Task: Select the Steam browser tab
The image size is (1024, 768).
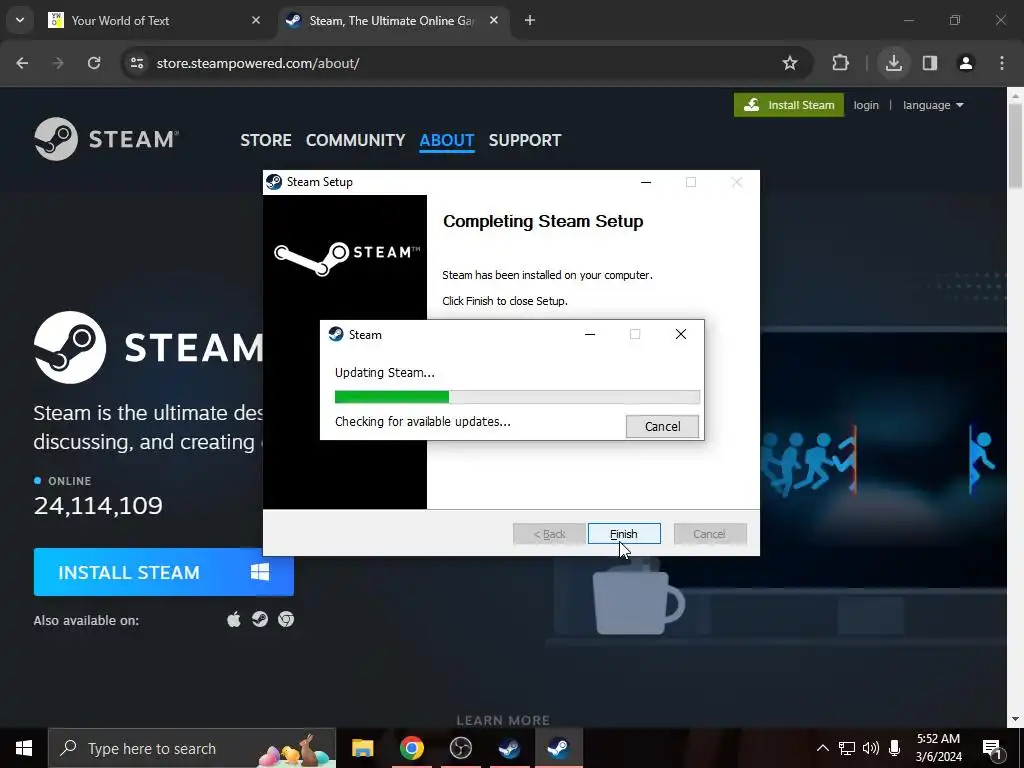Action: (394, 21)
